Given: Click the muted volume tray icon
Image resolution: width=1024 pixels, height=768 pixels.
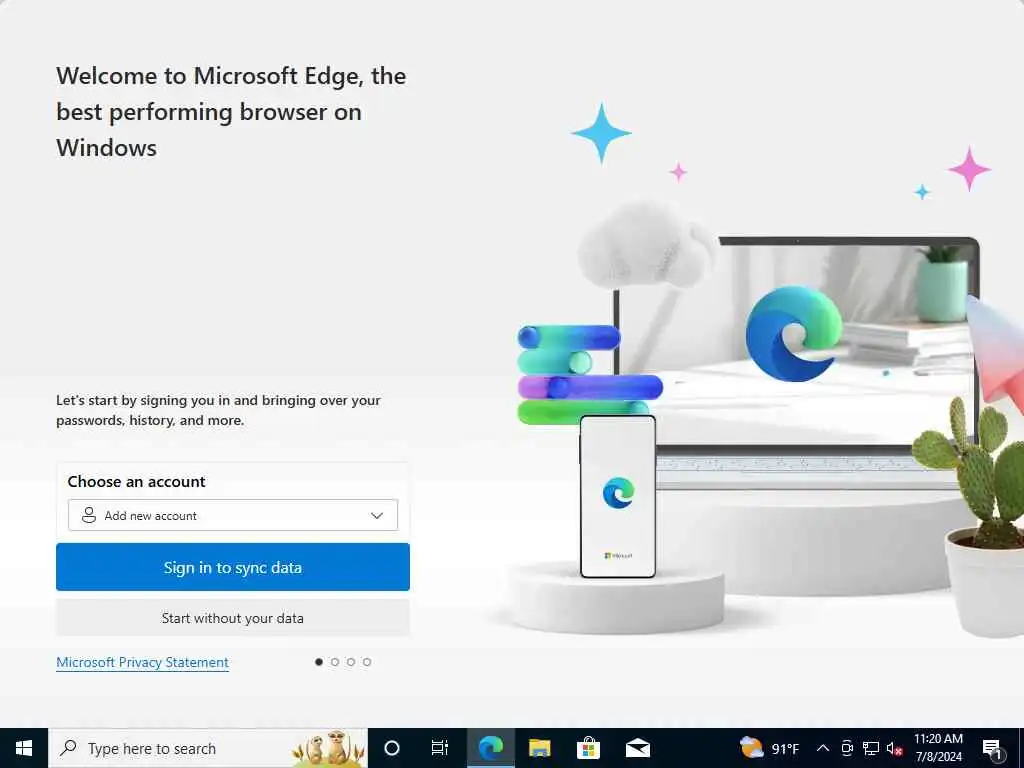Looking at the screenshot, I should pyautogui.click(x=894, y=748).
